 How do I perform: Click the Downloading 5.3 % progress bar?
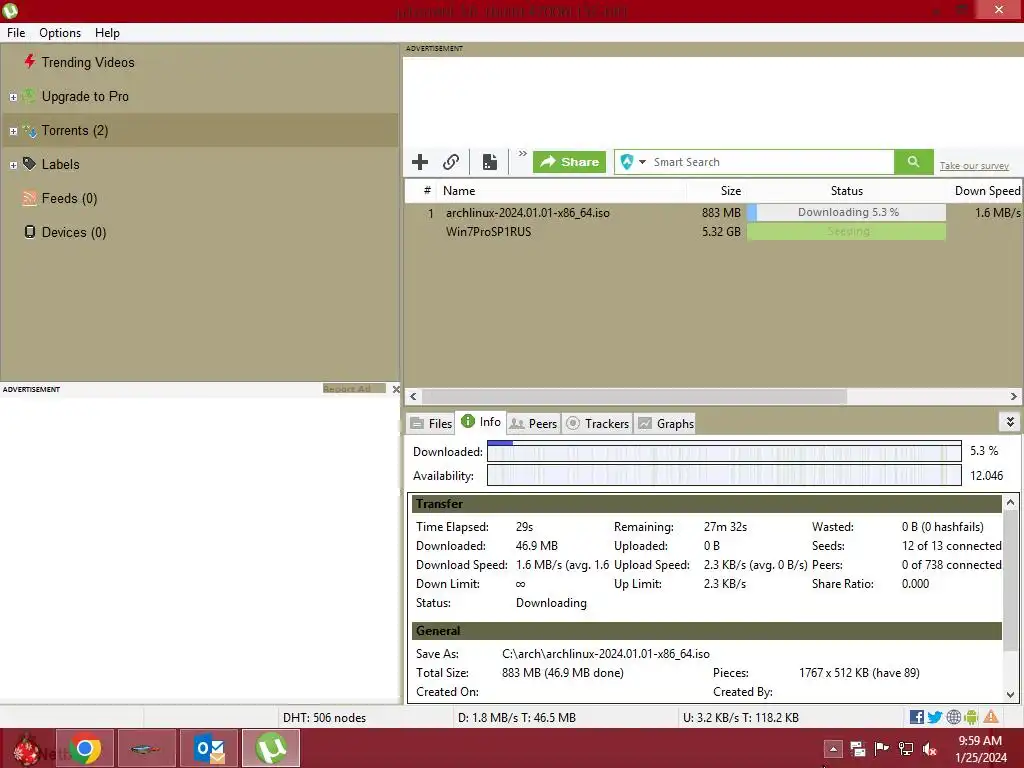(x=846, y=212)
